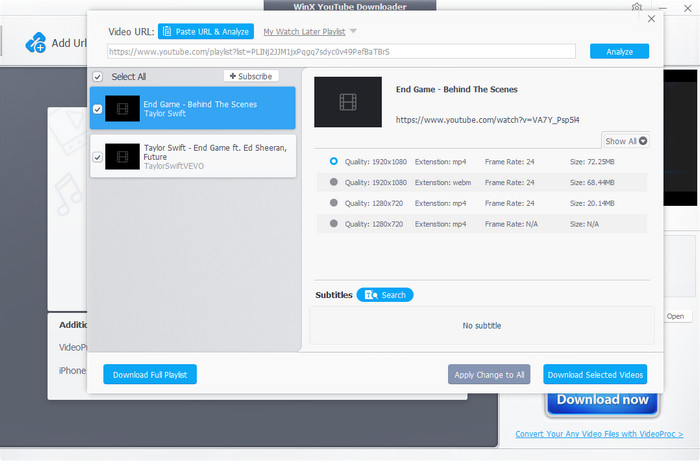The image size is (700, 461).
Task: Click the Analyze button
Action: 619,51
